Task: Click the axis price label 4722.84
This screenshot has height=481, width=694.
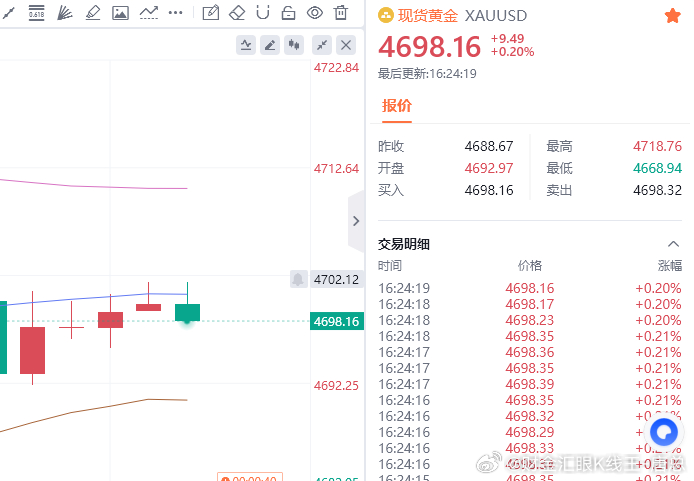Action: coord(336,68)
